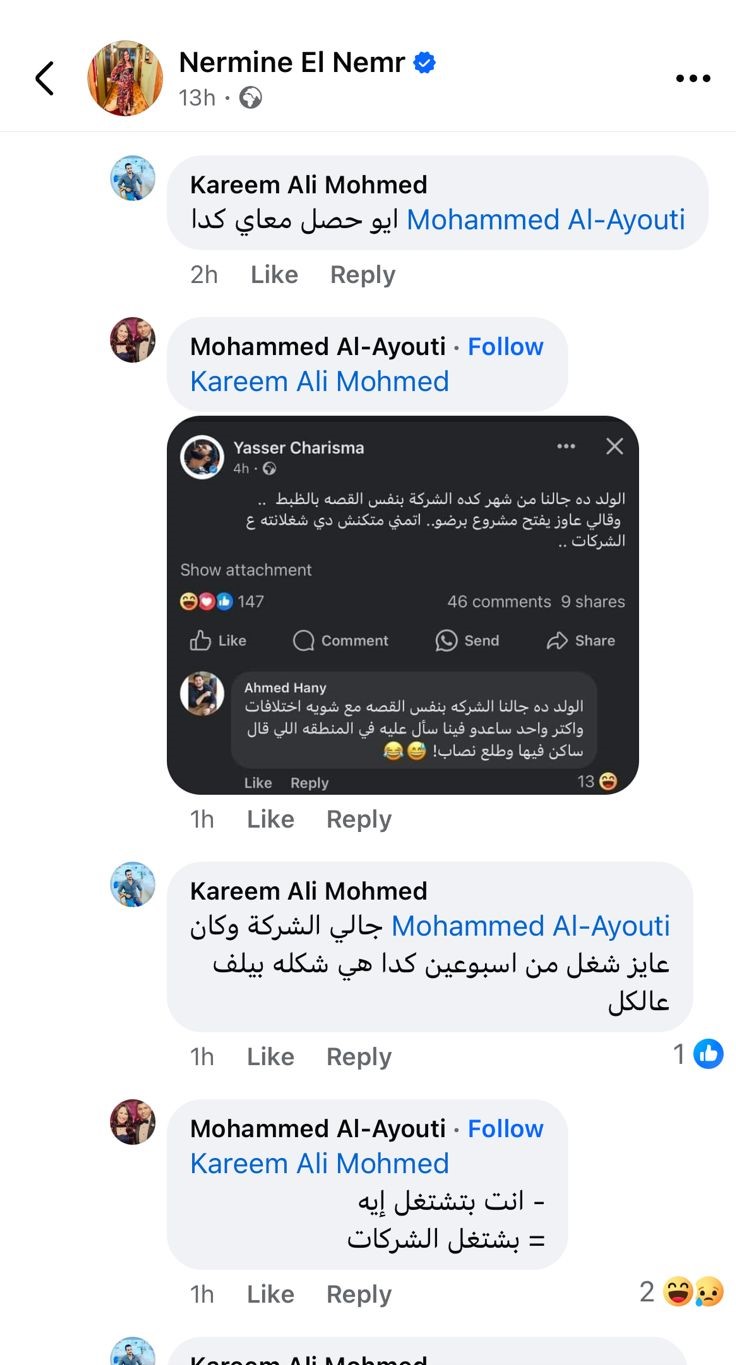Tap the thumbs-up Like icon in the screenshot
The width and height of the screenshot is (736, 1365).
200,641
